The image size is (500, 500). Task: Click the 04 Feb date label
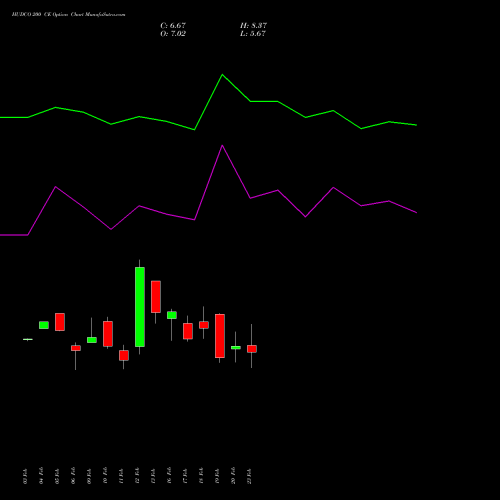(41, 476)
